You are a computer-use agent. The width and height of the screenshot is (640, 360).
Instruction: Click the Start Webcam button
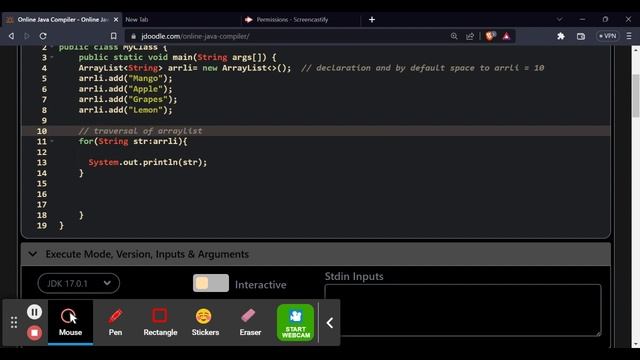point(296,323)
